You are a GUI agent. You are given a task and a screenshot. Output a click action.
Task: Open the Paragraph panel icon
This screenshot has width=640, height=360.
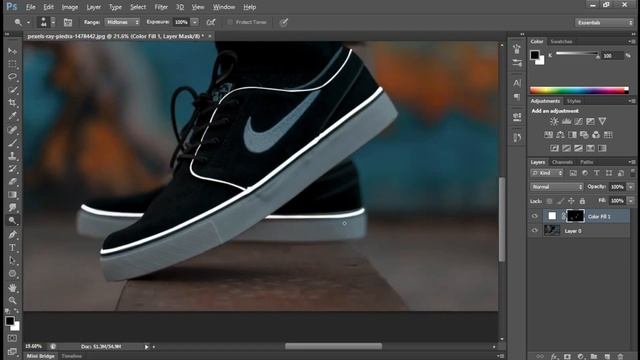pyautogui.click(x=517, y=97)
